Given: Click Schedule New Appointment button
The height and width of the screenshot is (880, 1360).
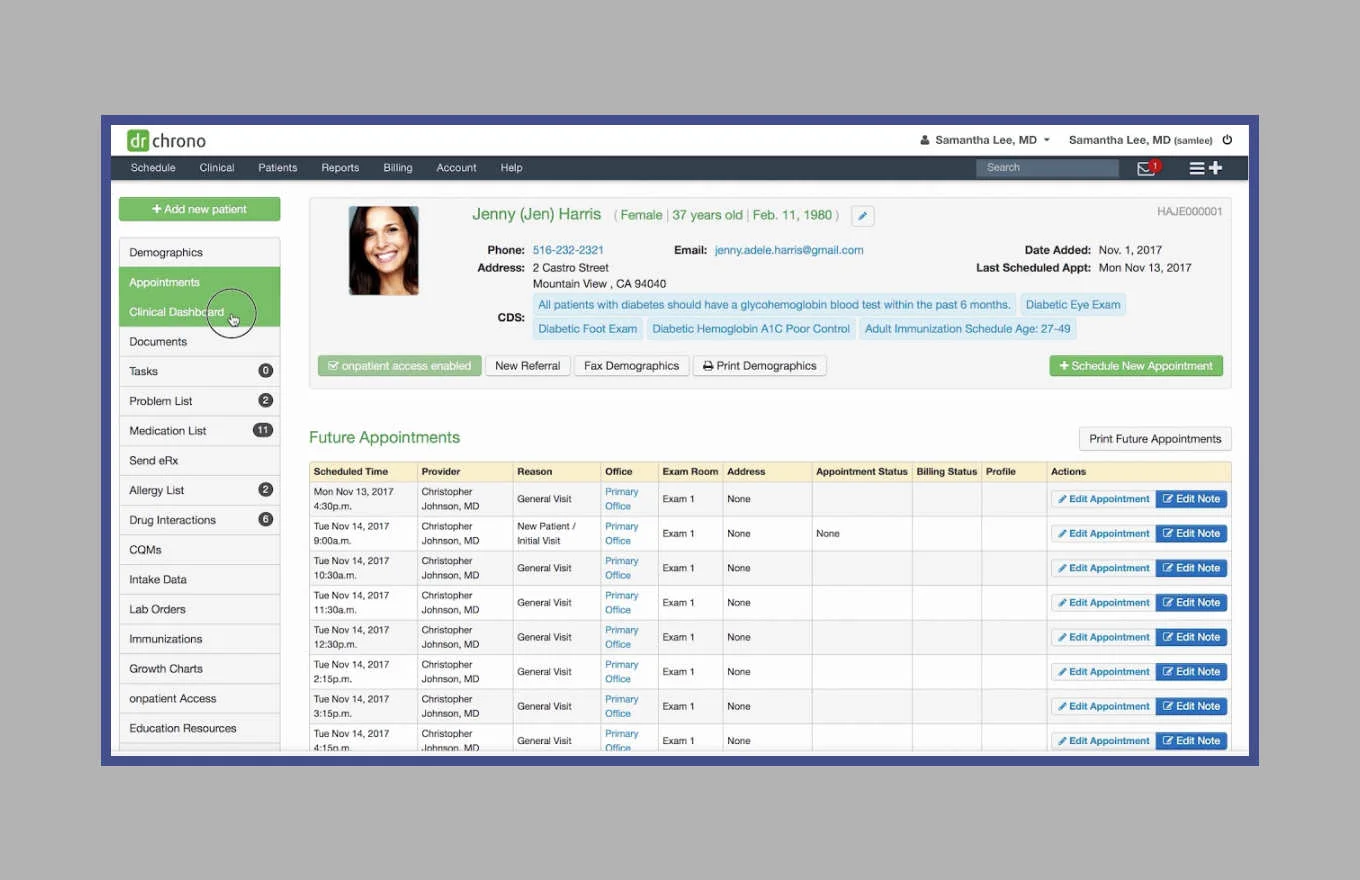Looking at the screenshot, I should click(x=1135, y=366).
